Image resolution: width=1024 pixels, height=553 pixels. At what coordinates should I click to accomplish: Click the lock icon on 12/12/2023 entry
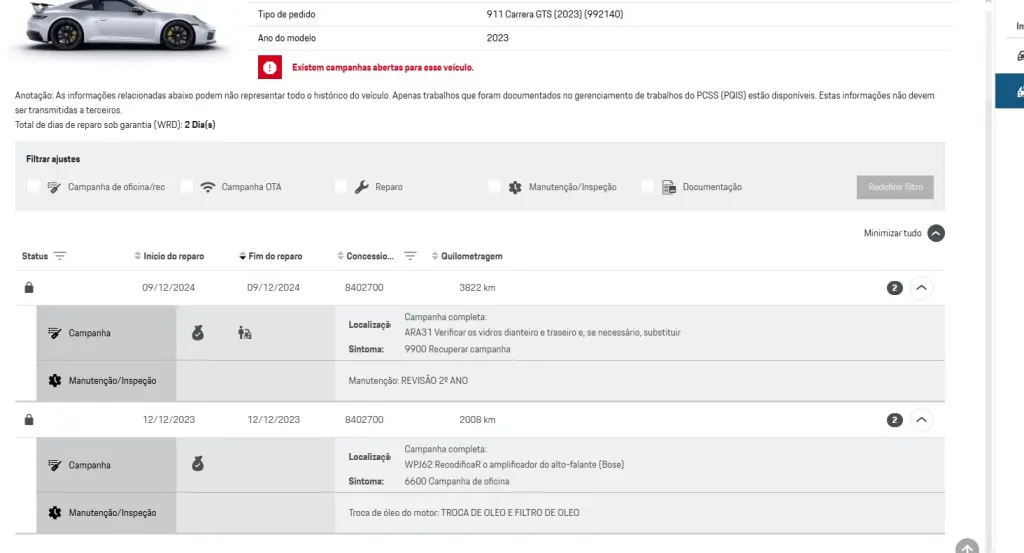(29, 420)
